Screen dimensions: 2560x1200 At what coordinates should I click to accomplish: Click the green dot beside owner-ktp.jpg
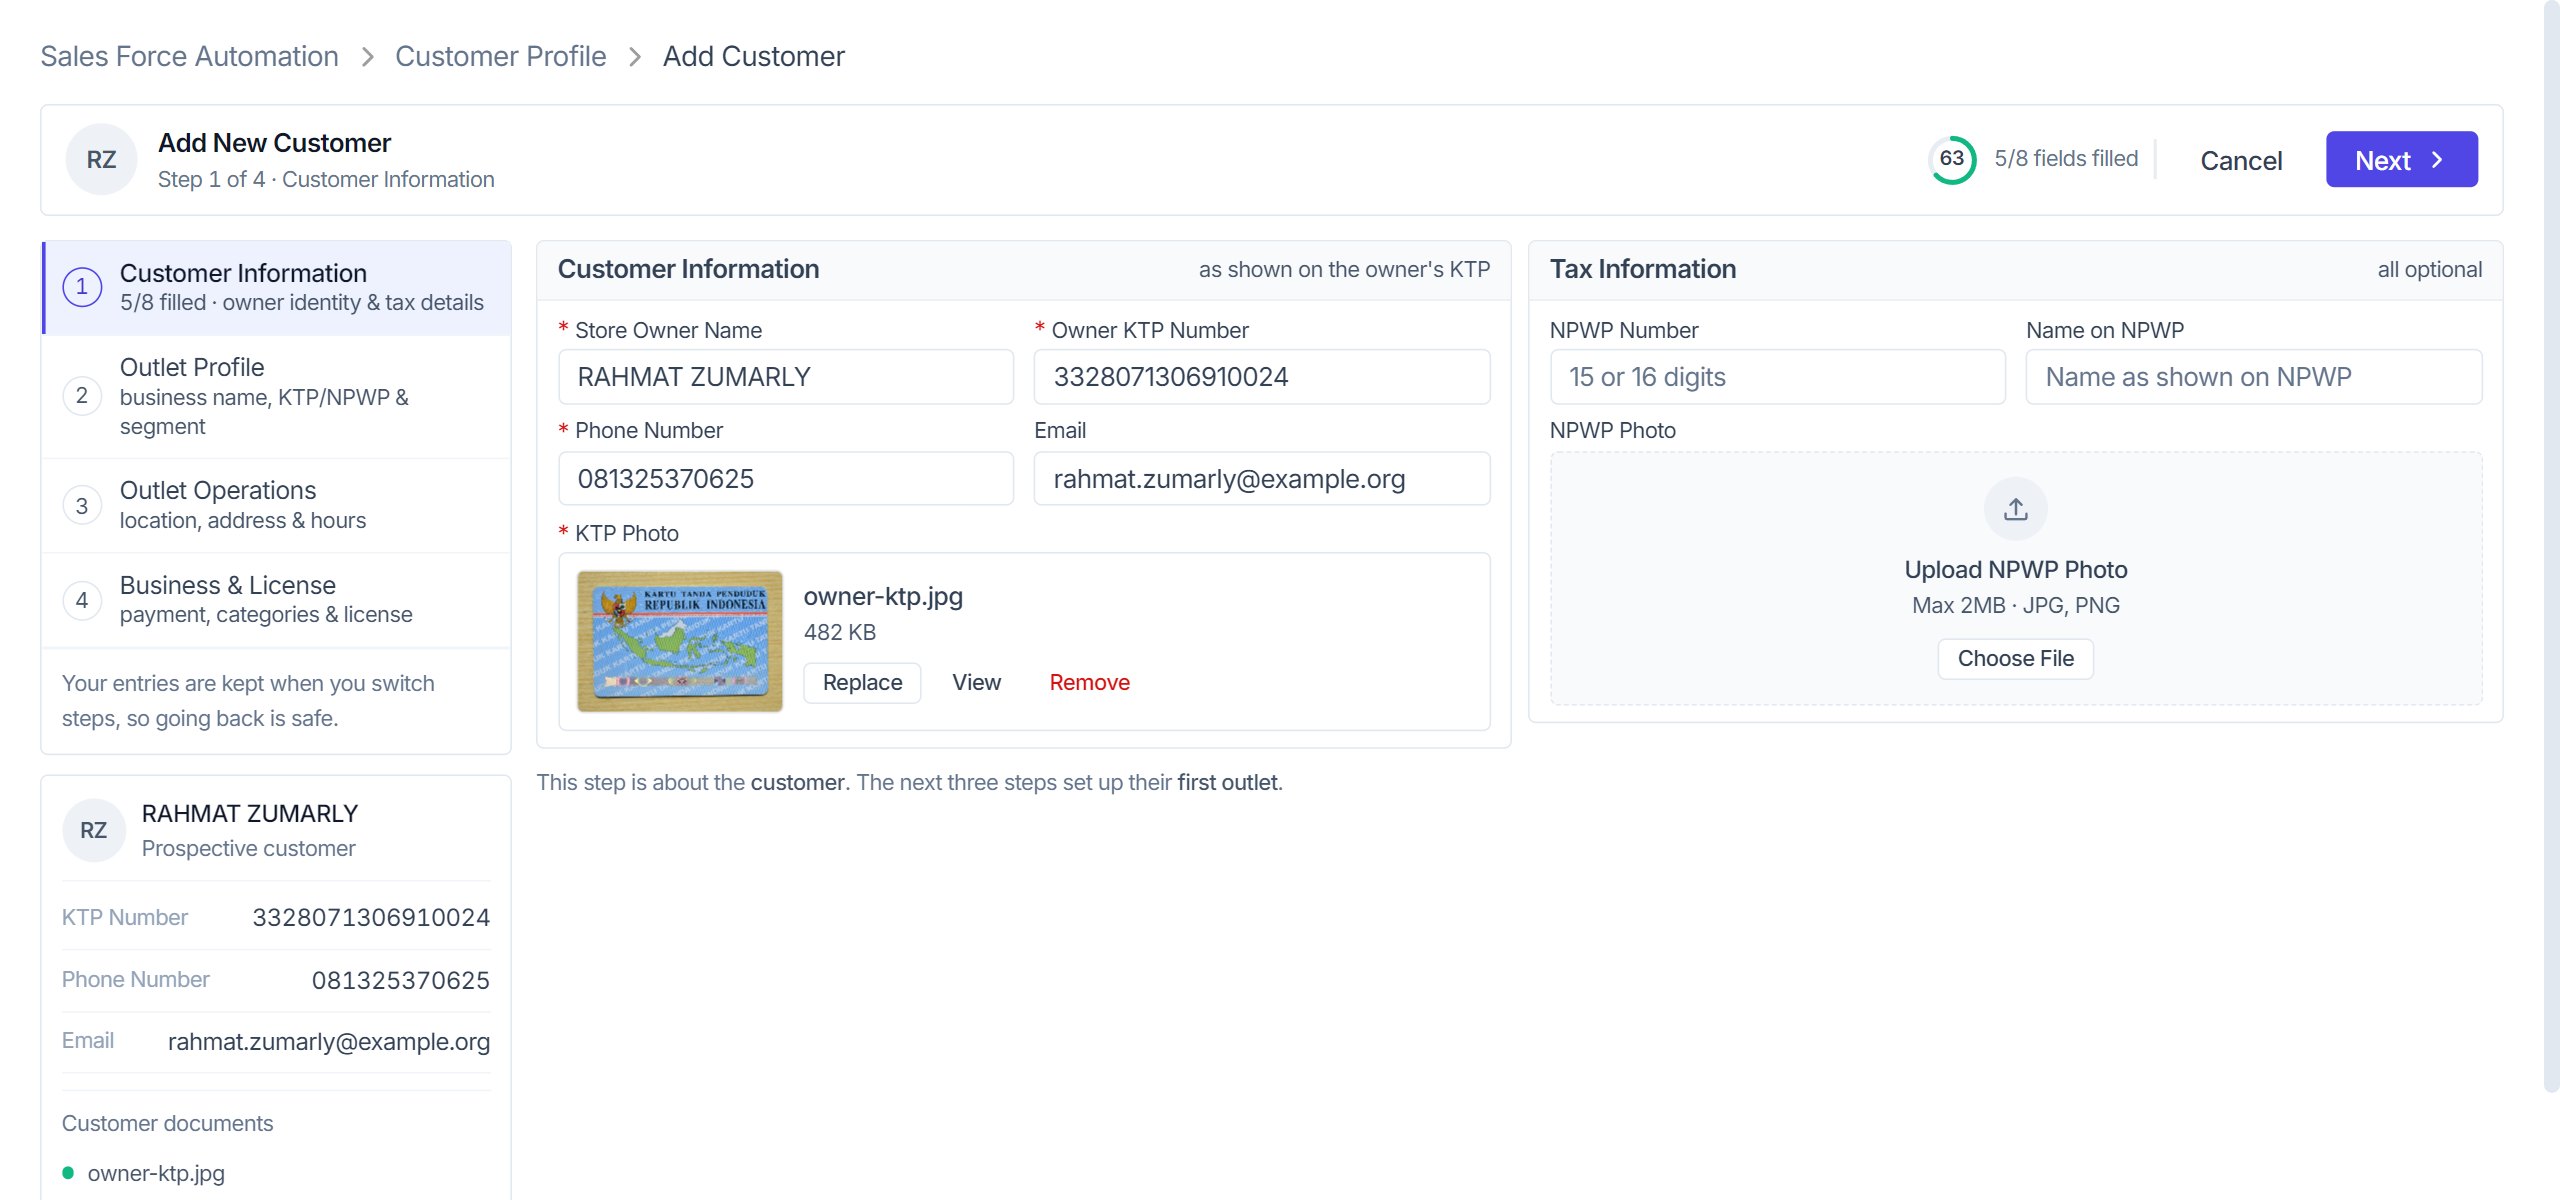coord(68,1173)
